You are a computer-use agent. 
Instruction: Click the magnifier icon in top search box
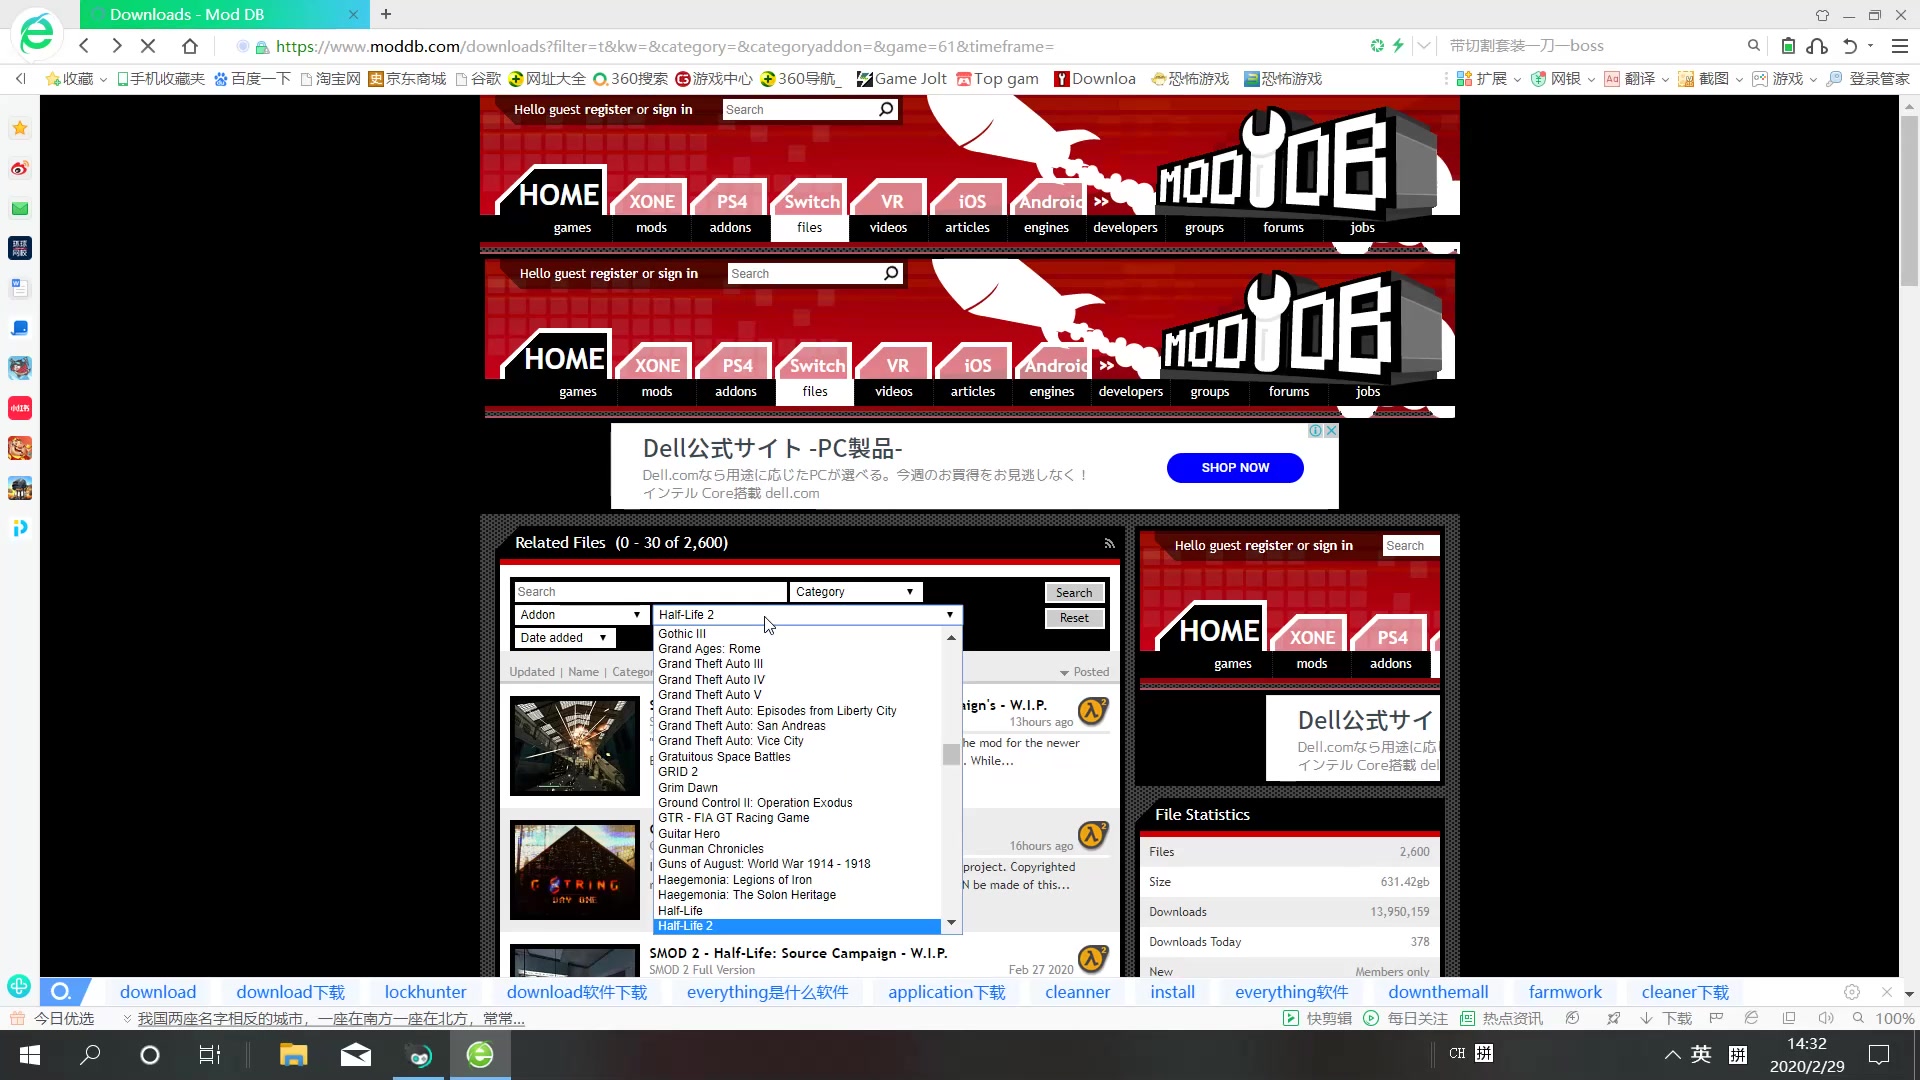pos(886,109)
